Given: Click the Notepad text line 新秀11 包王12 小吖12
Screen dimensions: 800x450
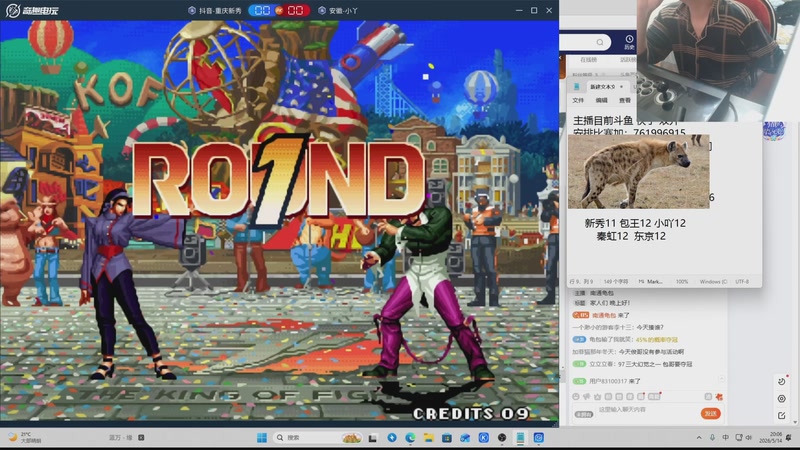Looking at the screenshot, I should click(x=635, y=223).
